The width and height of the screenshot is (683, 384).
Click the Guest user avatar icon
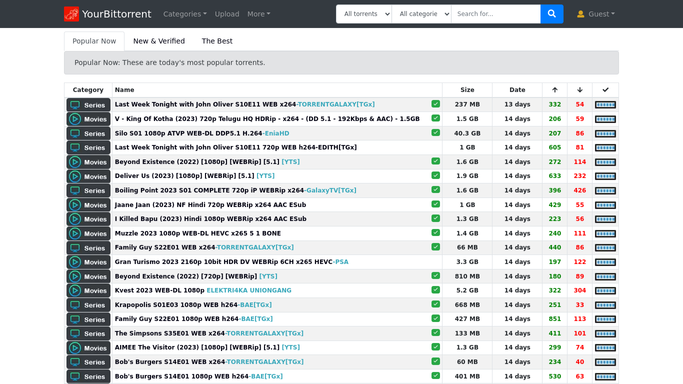click(x=580, y=14)
